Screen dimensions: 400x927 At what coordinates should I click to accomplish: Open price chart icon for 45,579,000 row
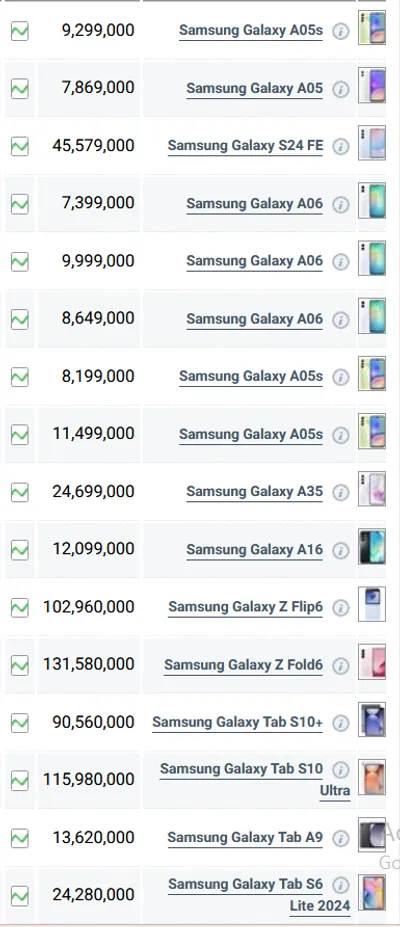click(x=19, y=146)
